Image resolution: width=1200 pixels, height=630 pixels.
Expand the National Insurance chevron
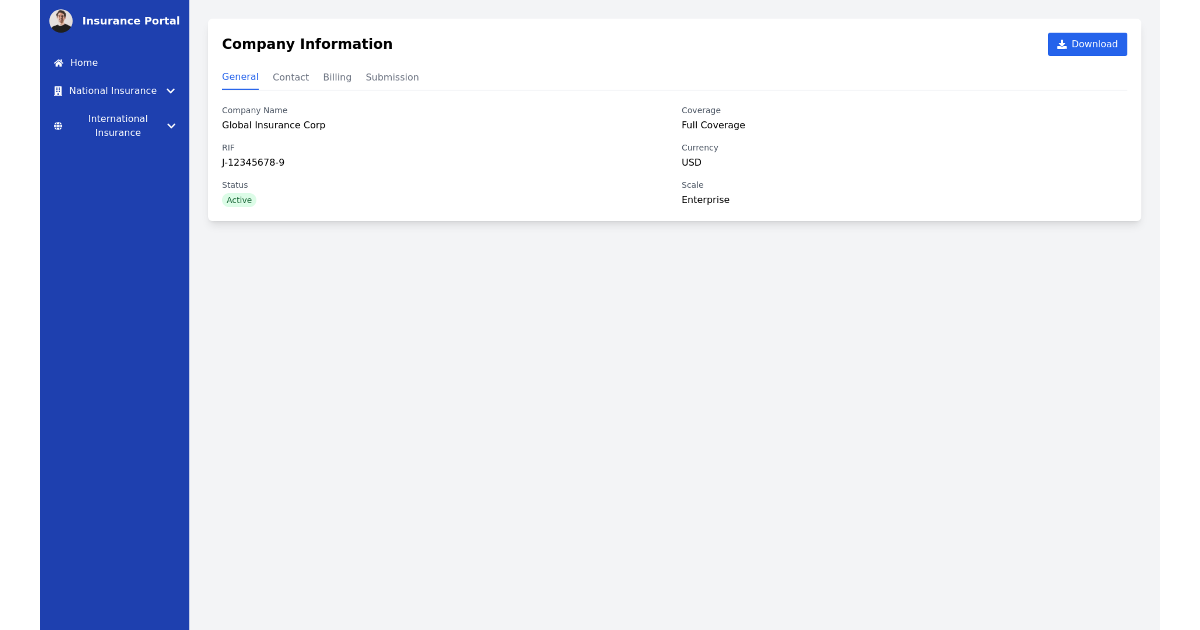[x=171, y=91]
